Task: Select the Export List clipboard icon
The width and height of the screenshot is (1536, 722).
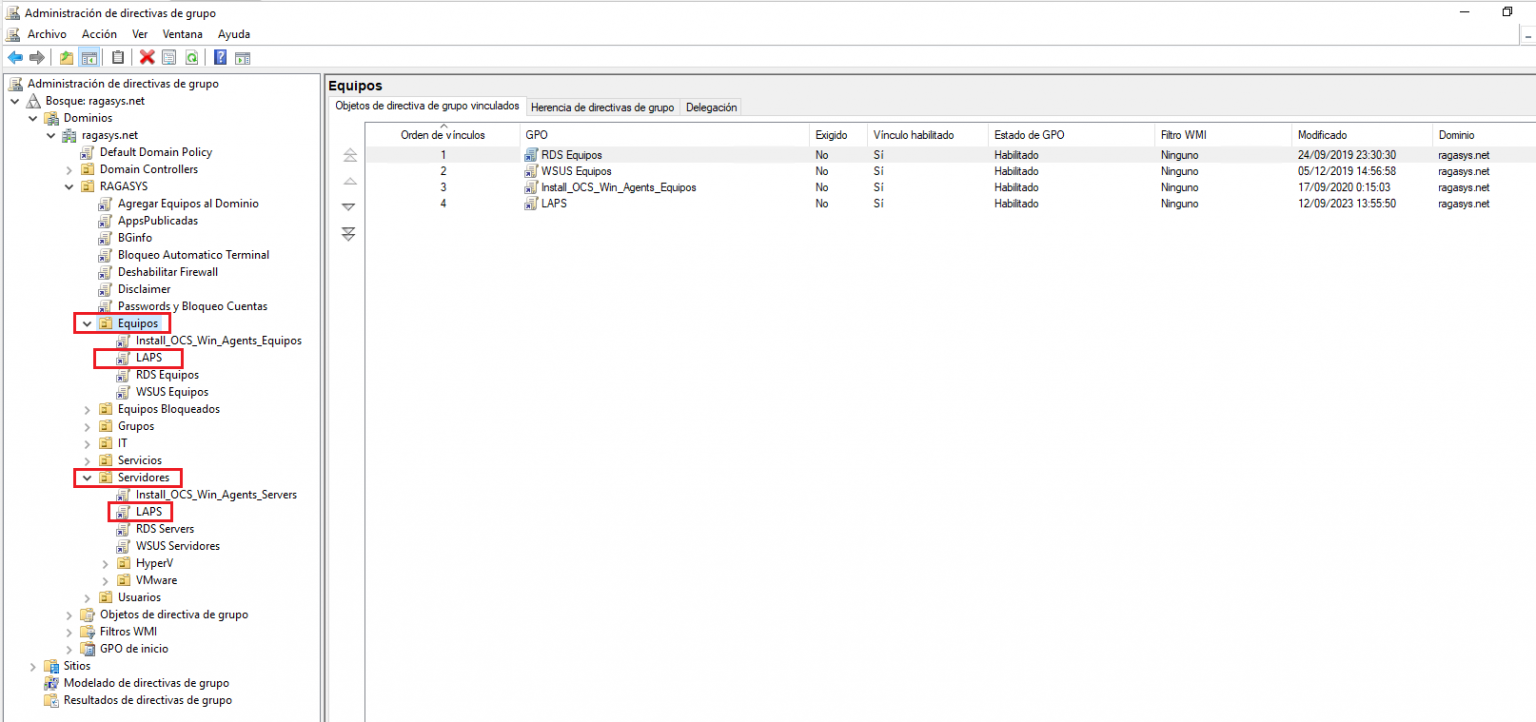Action: [115, 57]
